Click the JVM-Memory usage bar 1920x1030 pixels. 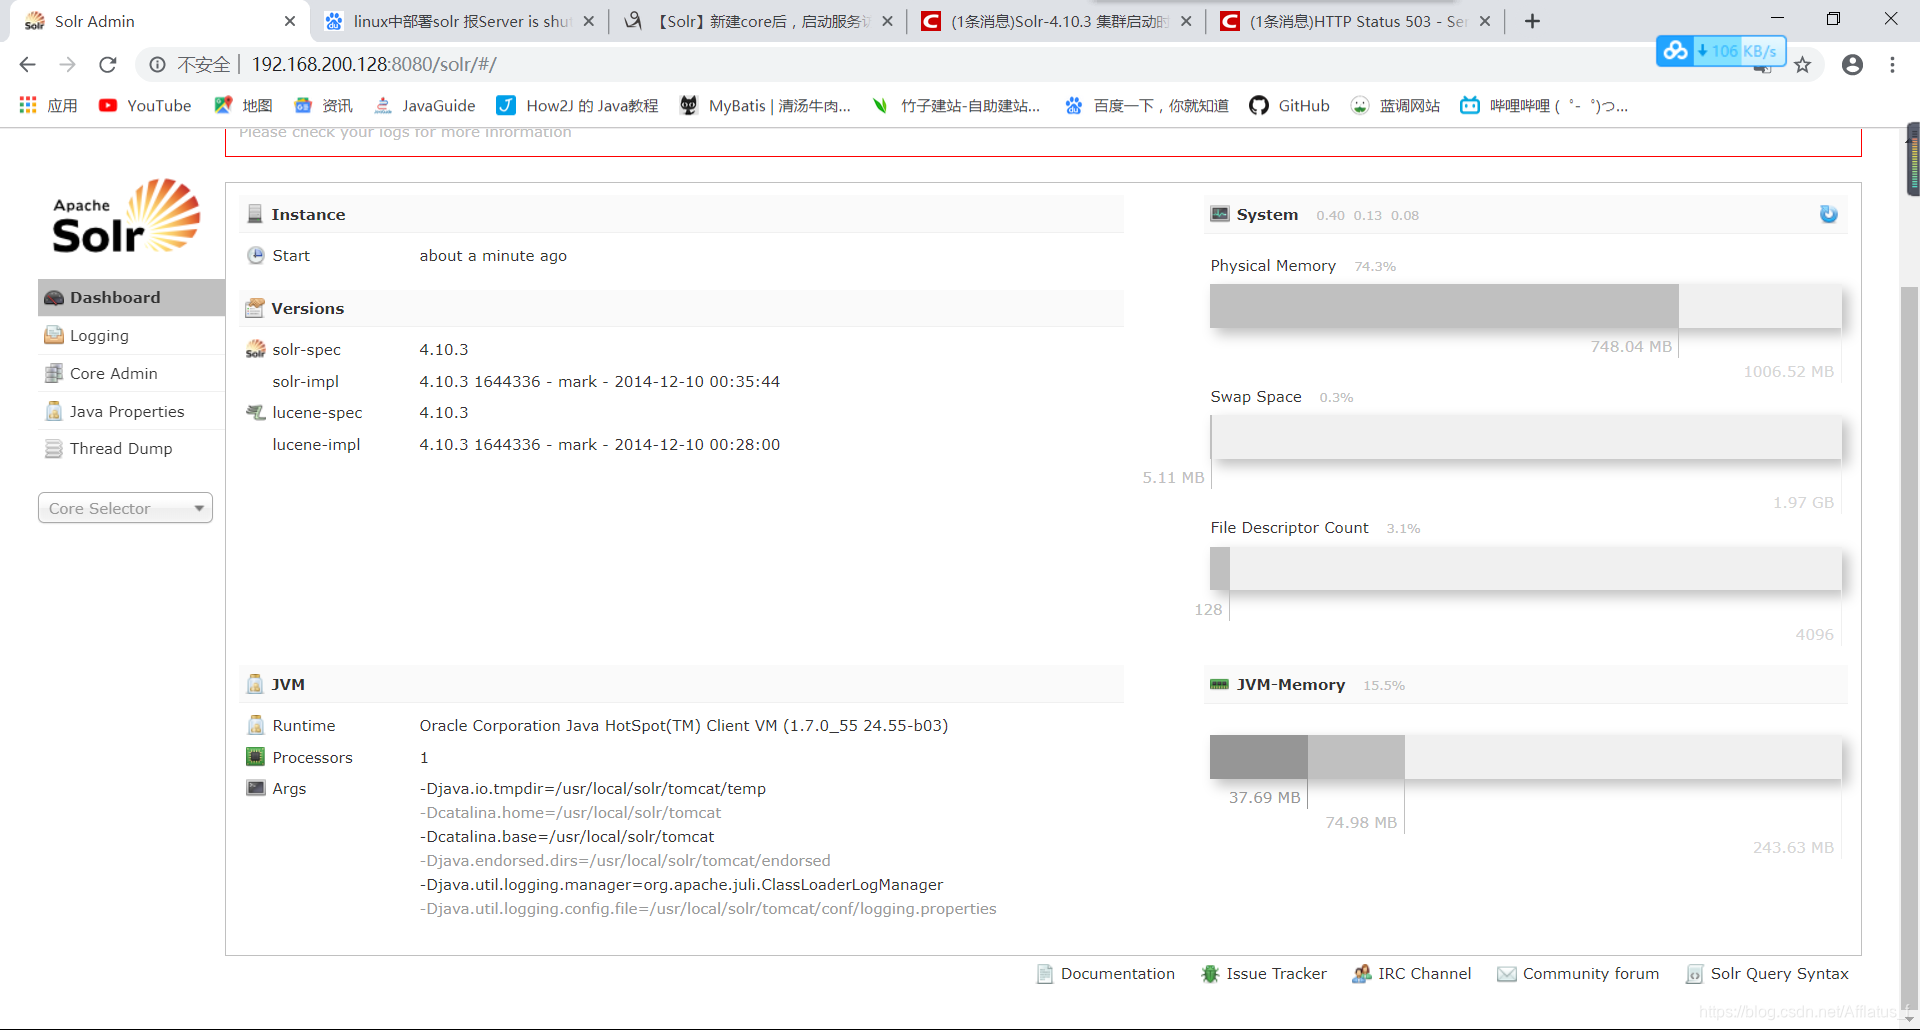coord(1525,757)
